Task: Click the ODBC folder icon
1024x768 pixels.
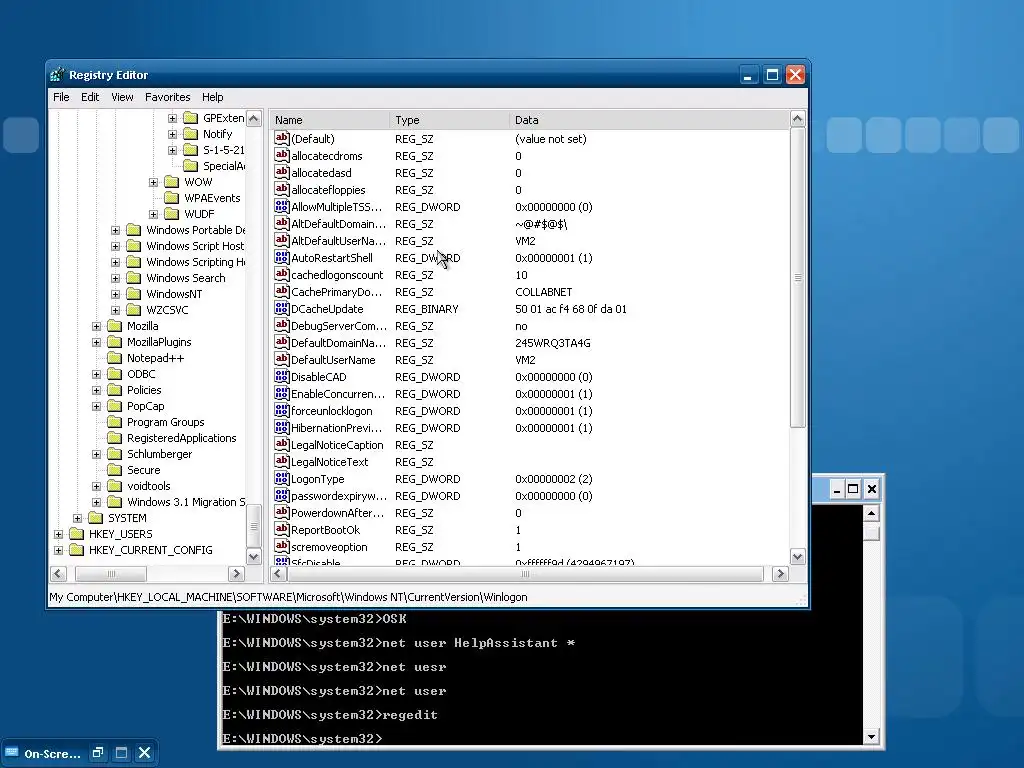Action: [114, 374]
